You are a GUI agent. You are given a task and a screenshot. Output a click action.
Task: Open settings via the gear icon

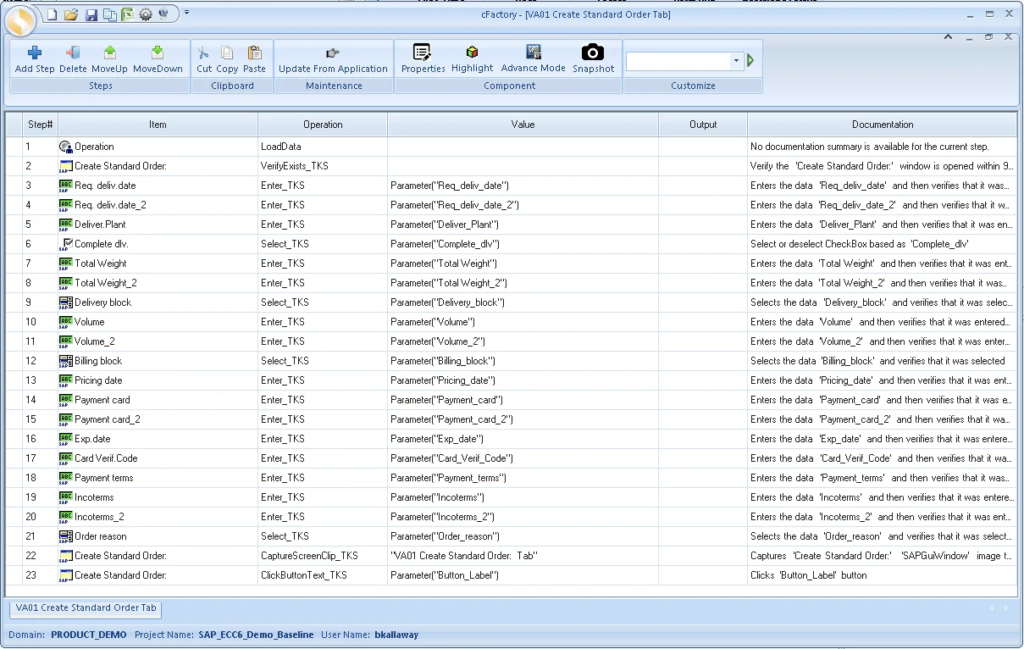(x=146, y=14)
